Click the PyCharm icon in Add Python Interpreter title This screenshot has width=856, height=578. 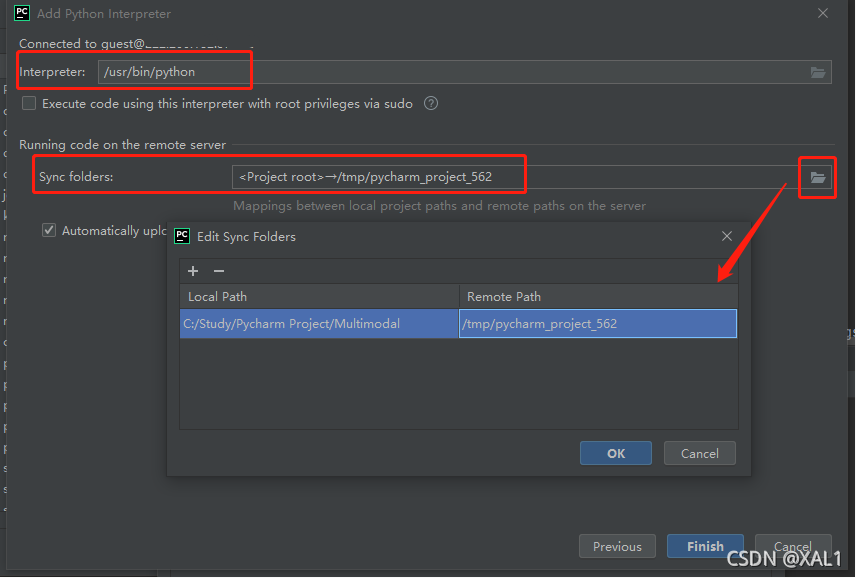click(22, 13)
